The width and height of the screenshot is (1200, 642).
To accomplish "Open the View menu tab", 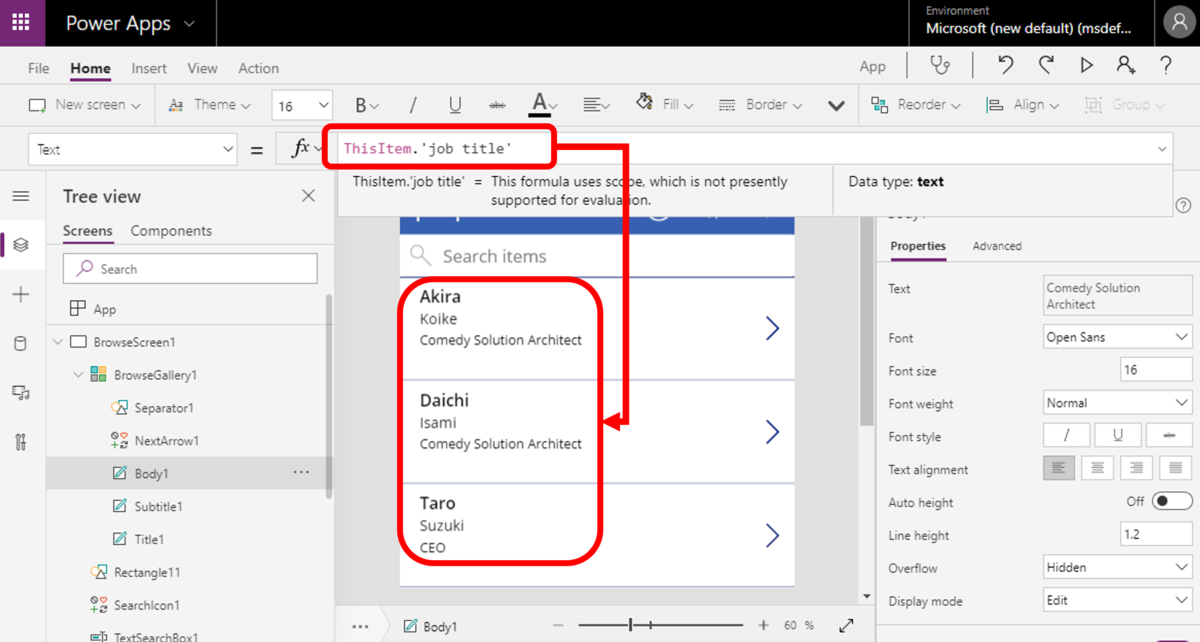I will [x=202, y=68].
